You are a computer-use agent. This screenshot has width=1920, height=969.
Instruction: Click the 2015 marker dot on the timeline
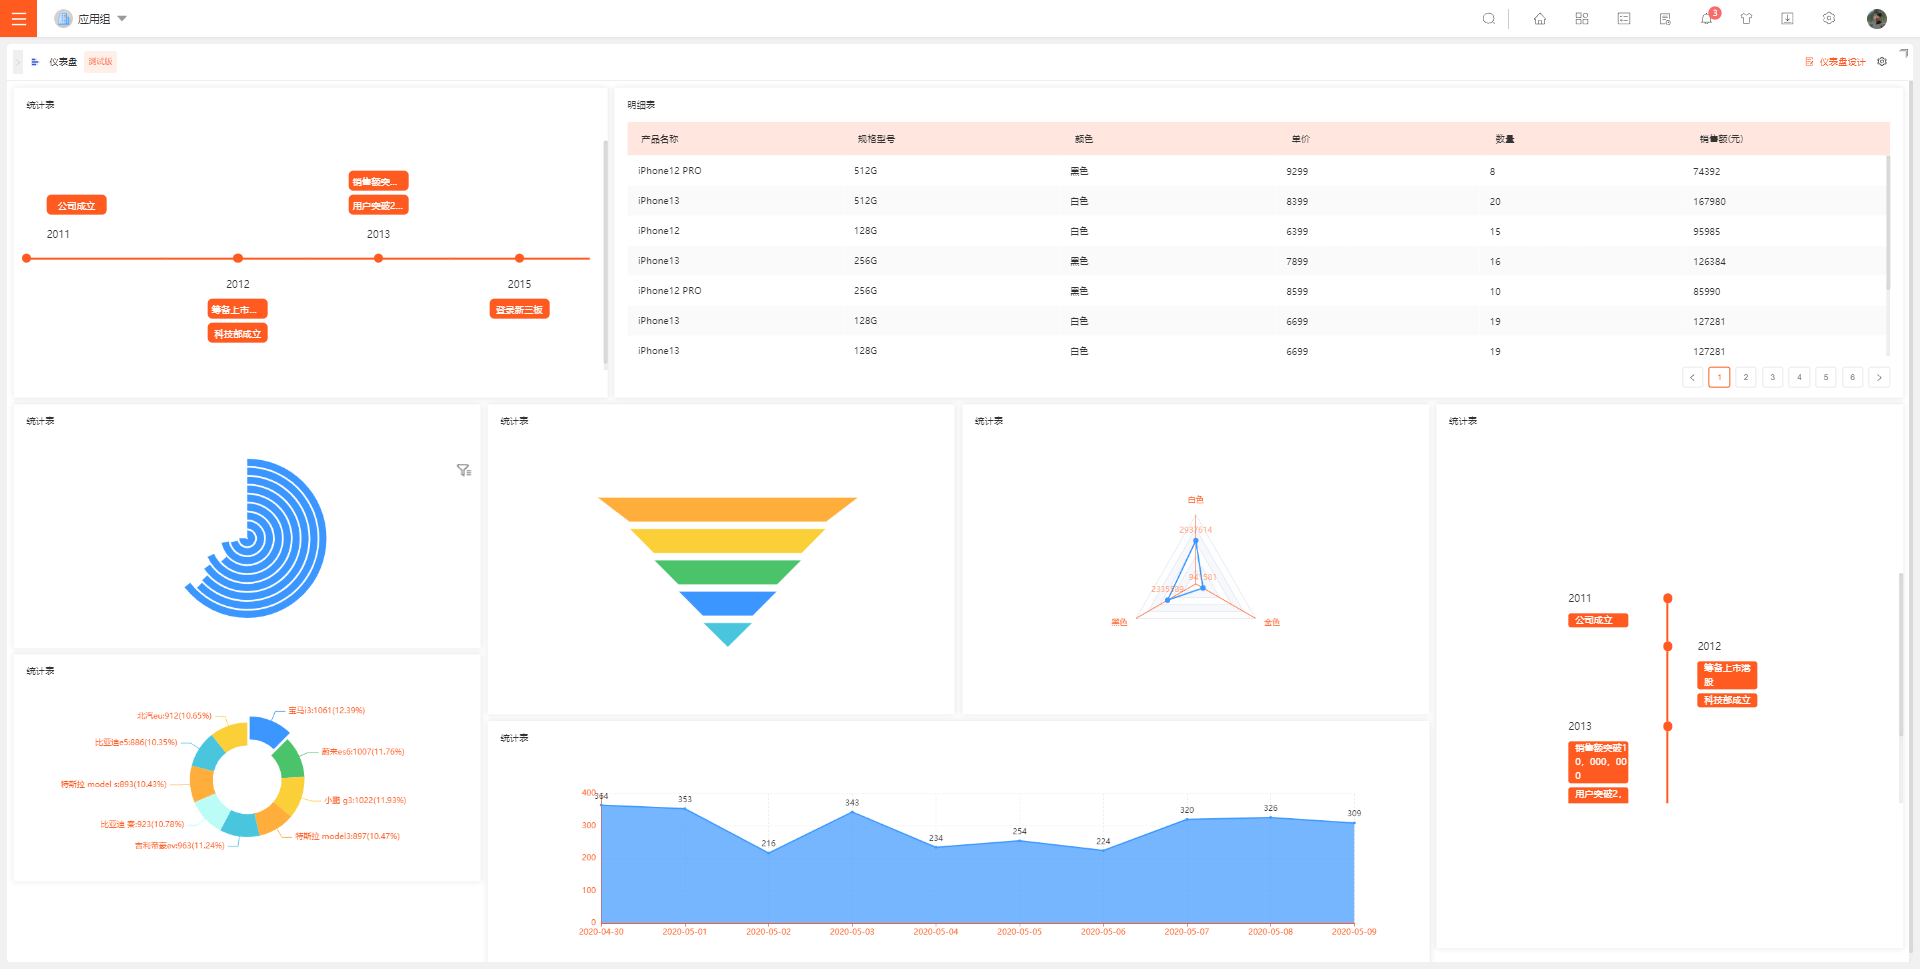(519, 258)
